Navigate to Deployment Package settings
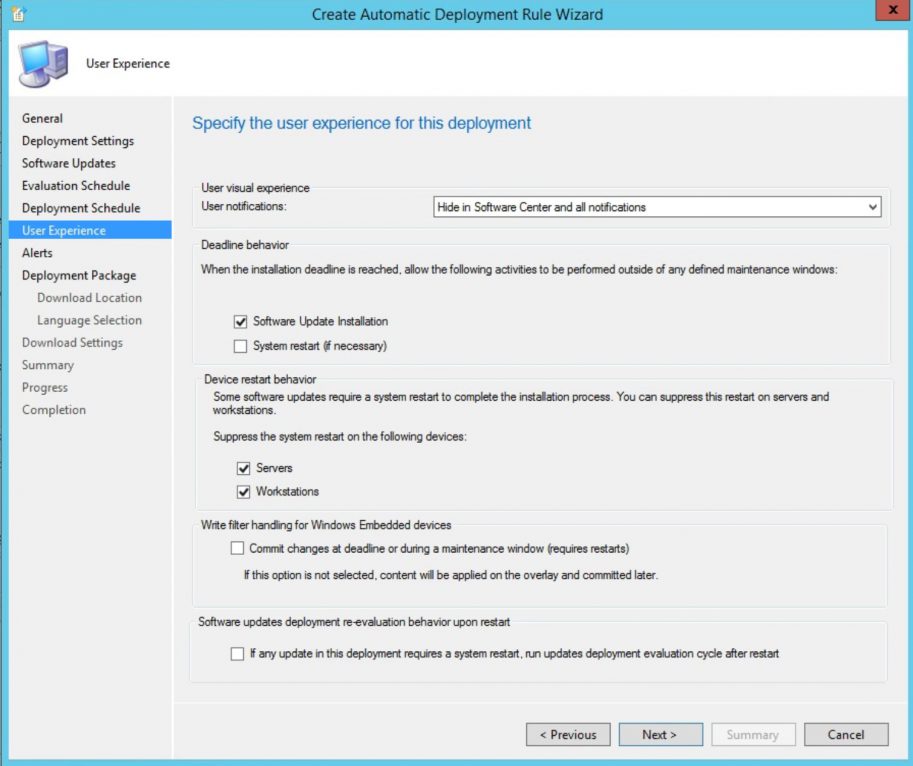The height and width of the screenshot is (766, 913). pos(79,275)
